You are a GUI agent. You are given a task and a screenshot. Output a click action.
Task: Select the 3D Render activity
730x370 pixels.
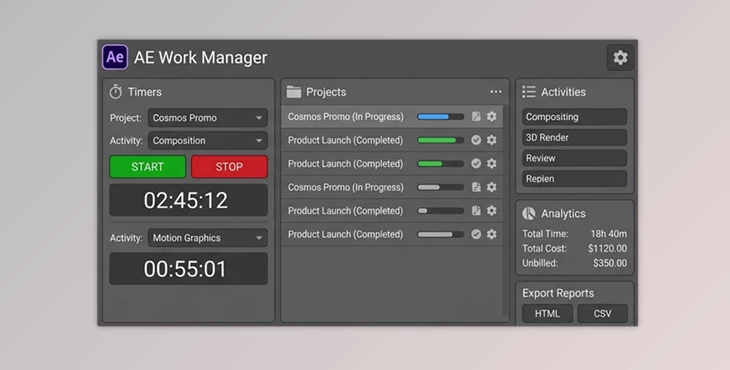[575, 137]
